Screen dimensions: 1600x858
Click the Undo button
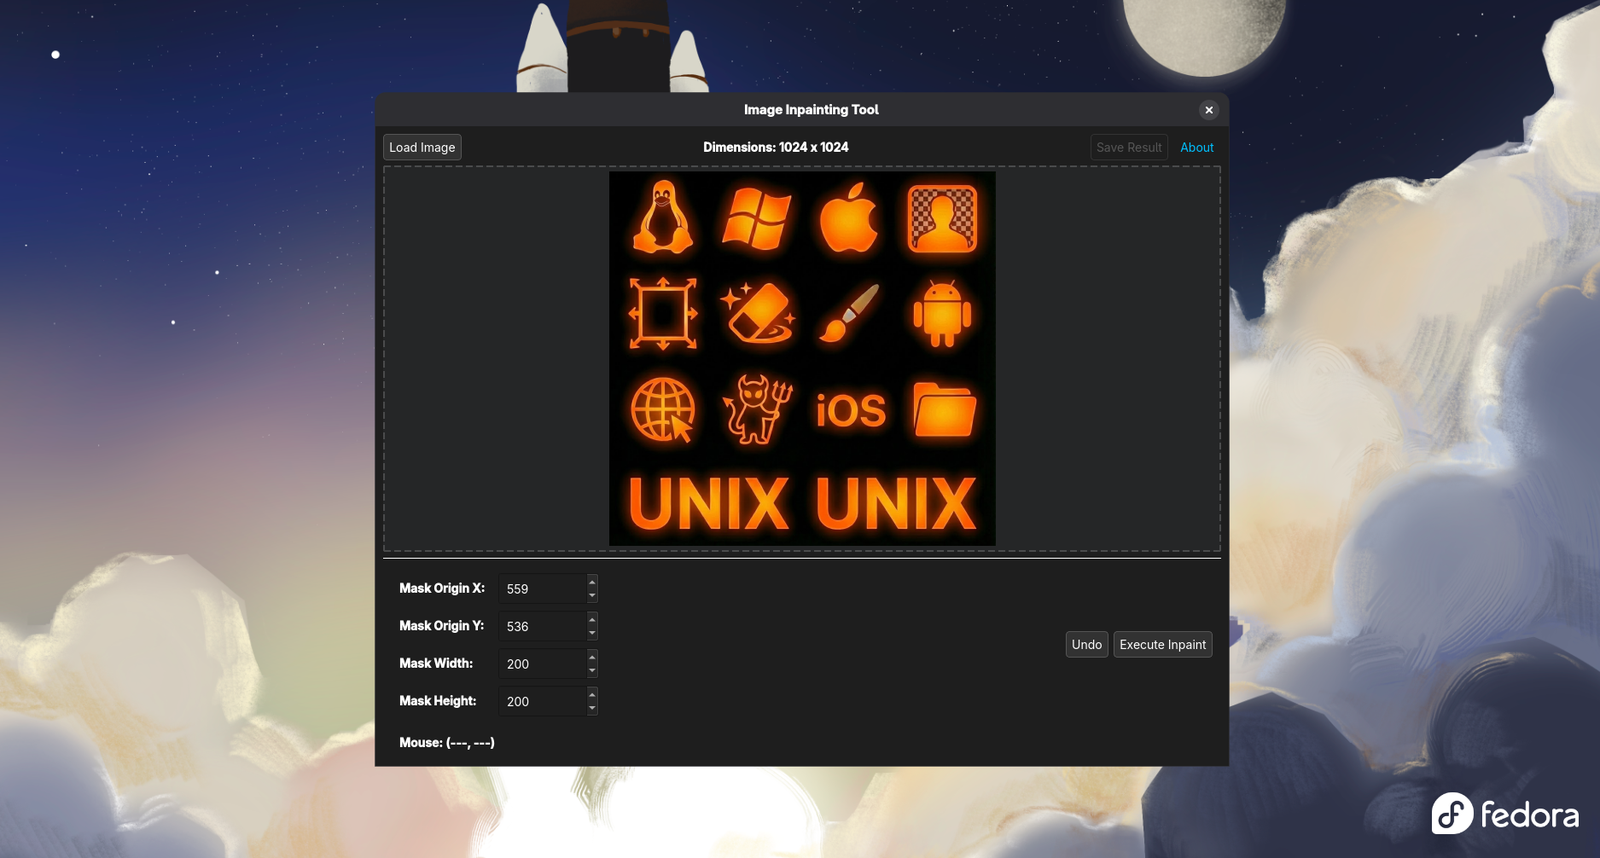pyautogui.click(x=1087, y=644)
